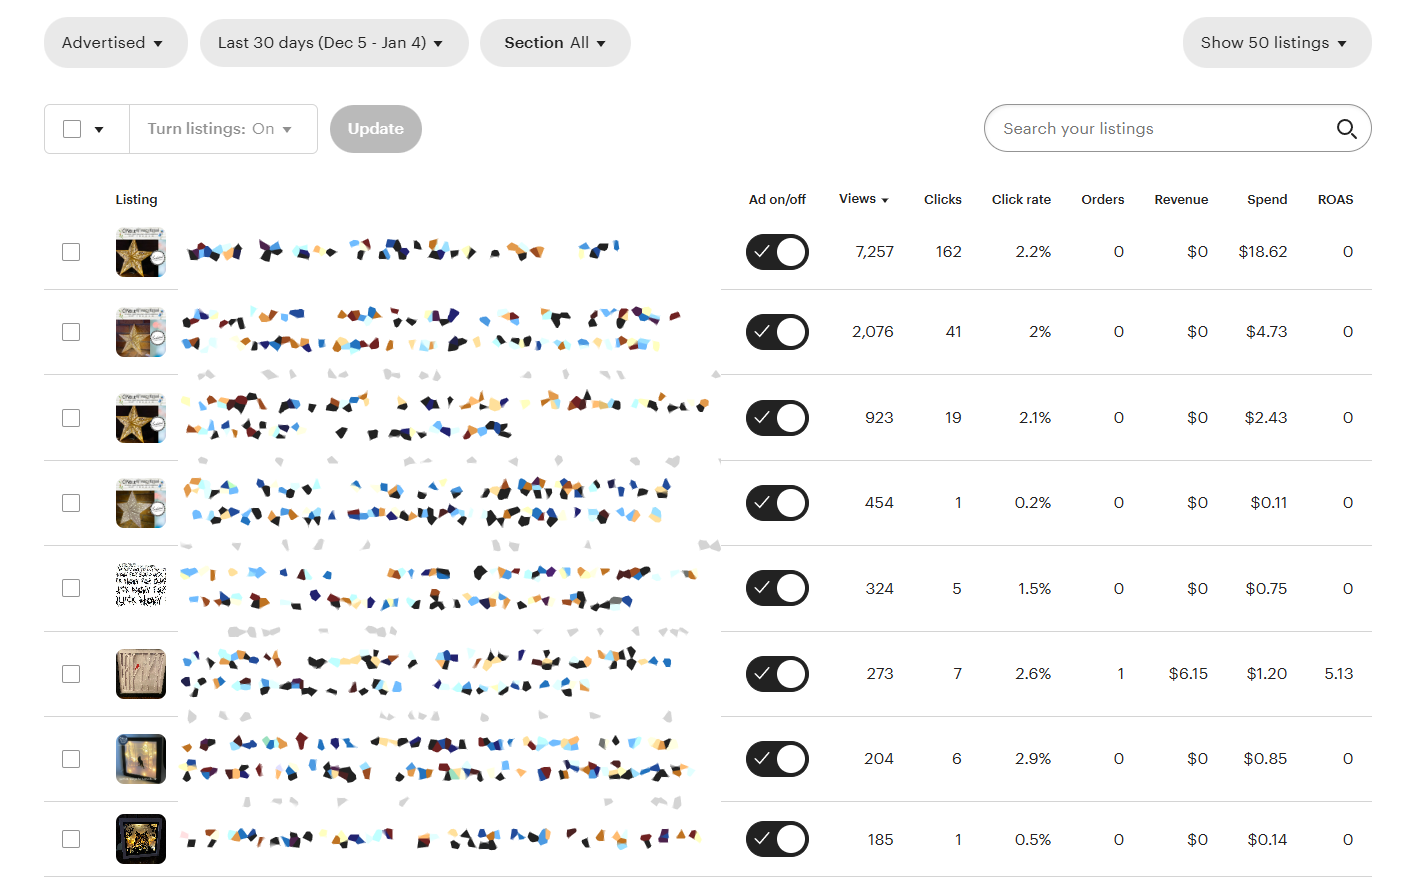1413x884 pixels.
Task: Check the box for listing with 2,076 views
Action: [71, 332]
